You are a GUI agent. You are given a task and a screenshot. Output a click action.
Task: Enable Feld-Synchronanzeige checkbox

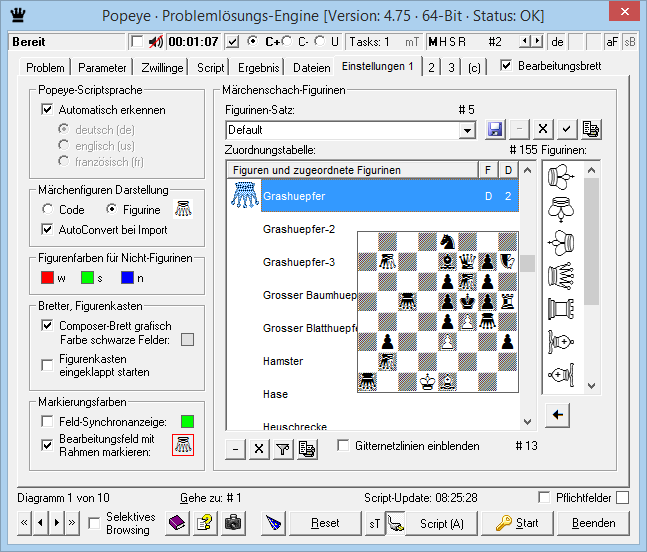[47, 421]
